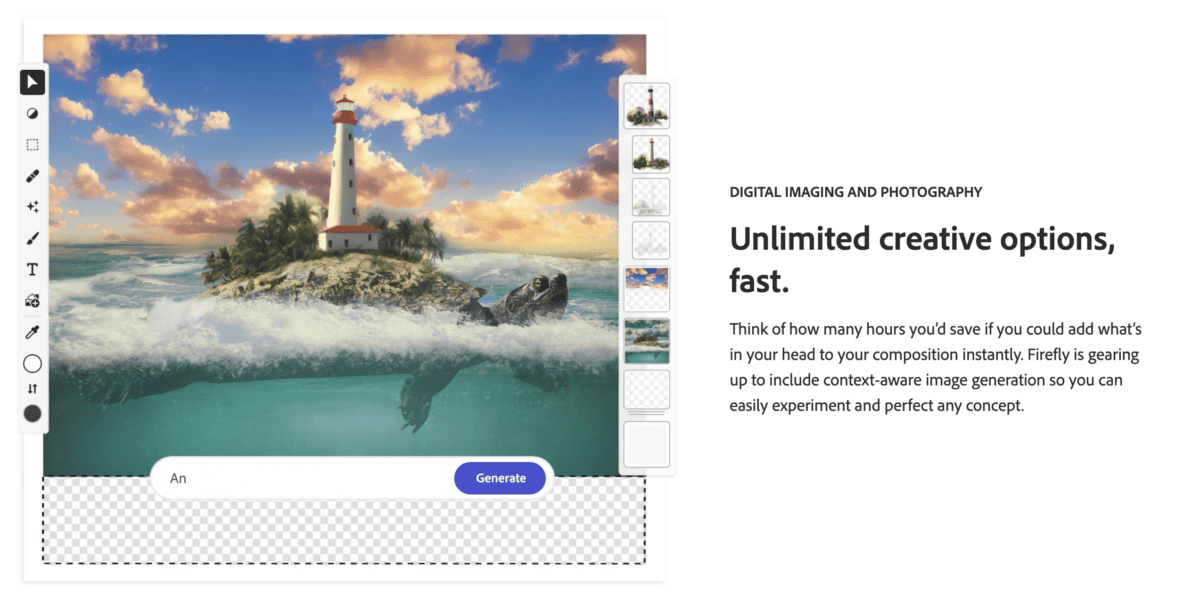This screenshot has width=1200, height=606.
Task: Select the Brush tool
Action: pyautogui.click(x=32, y=238)
